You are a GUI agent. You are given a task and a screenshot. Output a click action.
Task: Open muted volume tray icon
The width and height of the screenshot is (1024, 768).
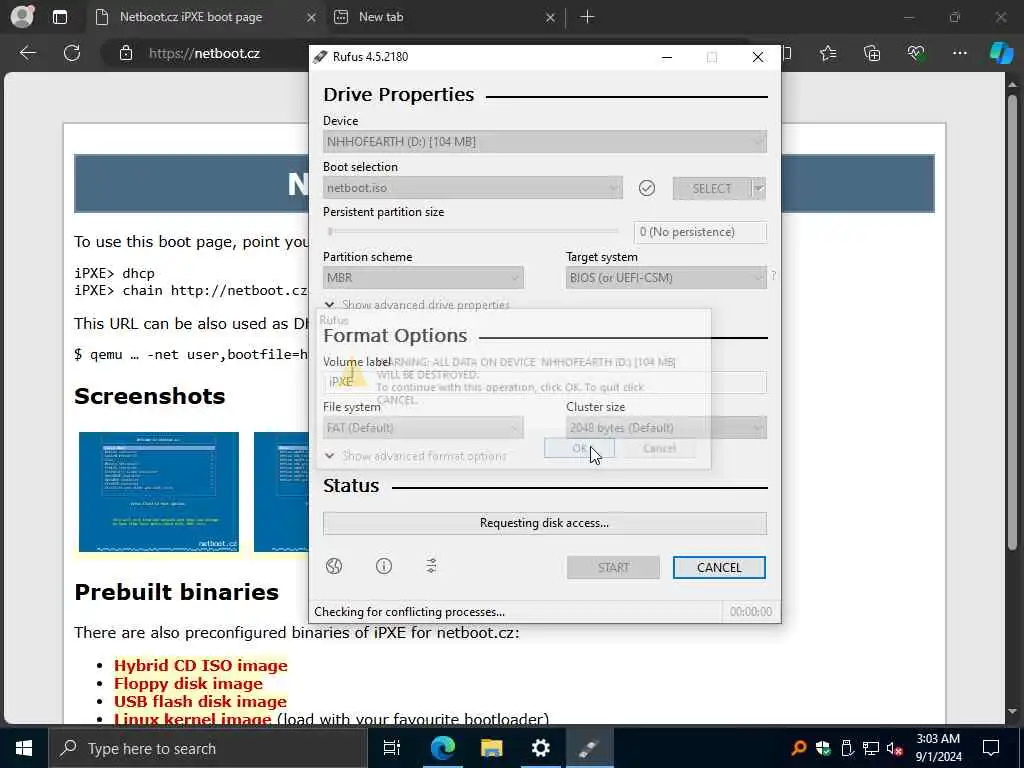click(895, 748)
